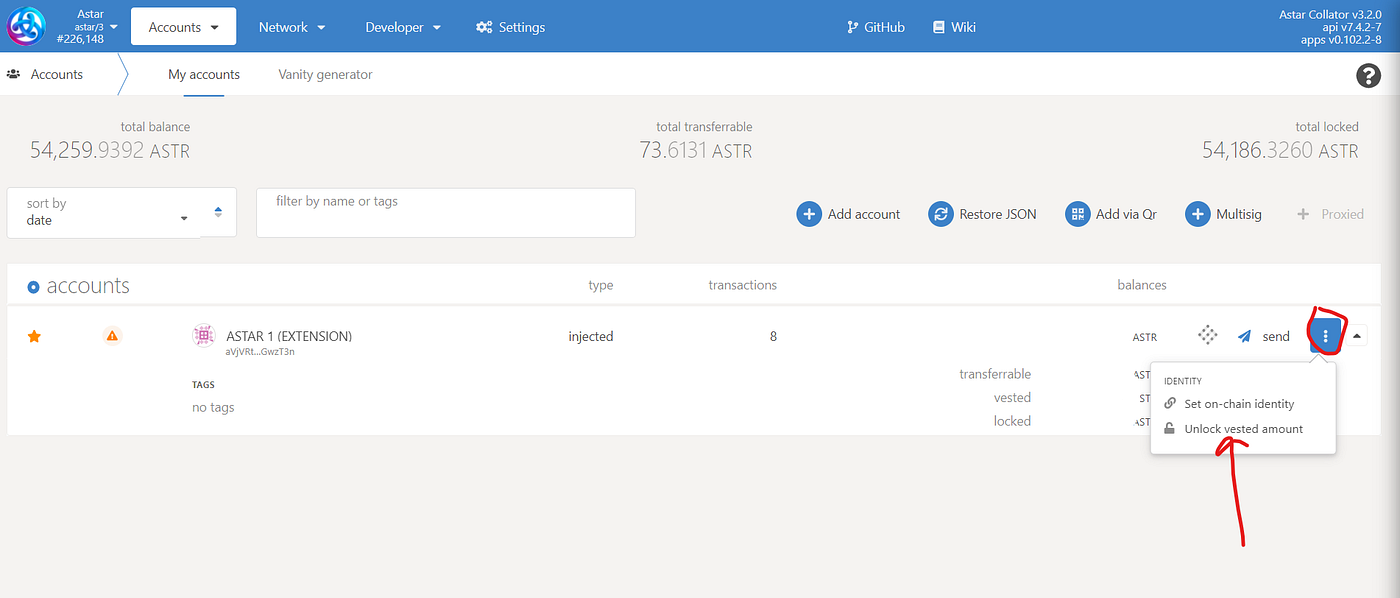Click the Settings gears icon

click(x=484, y=27)
